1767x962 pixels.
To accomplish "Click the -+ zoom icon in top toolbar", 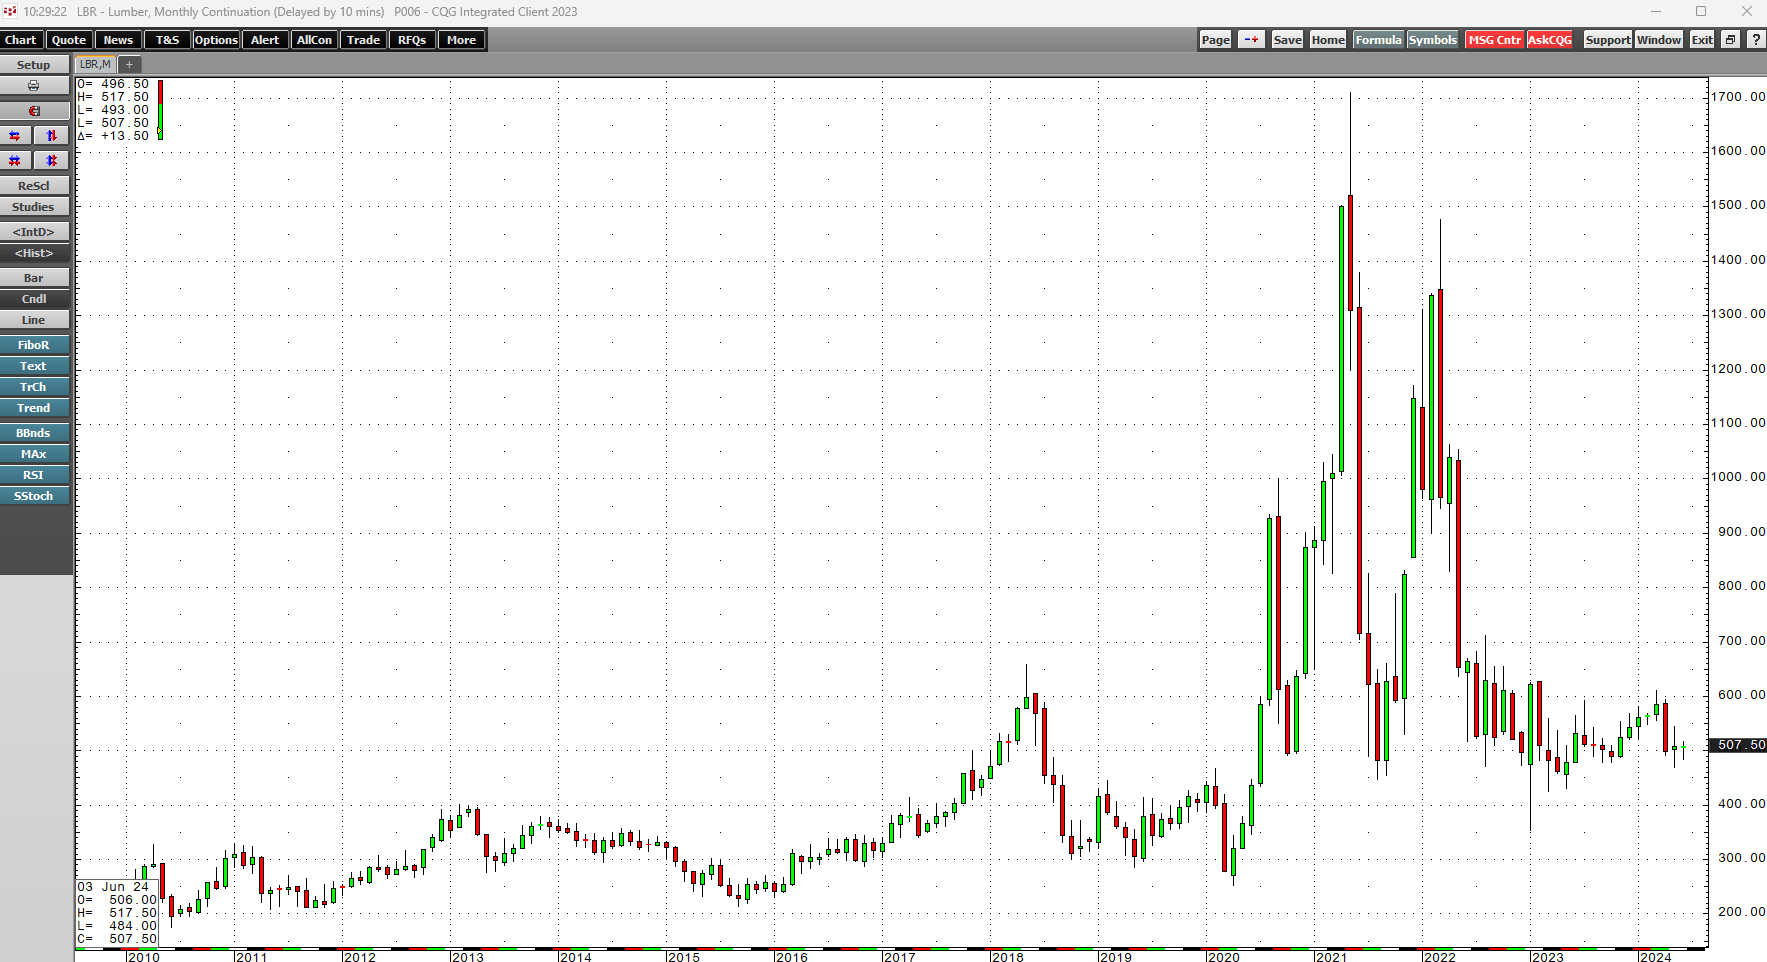I will 1251,39.
